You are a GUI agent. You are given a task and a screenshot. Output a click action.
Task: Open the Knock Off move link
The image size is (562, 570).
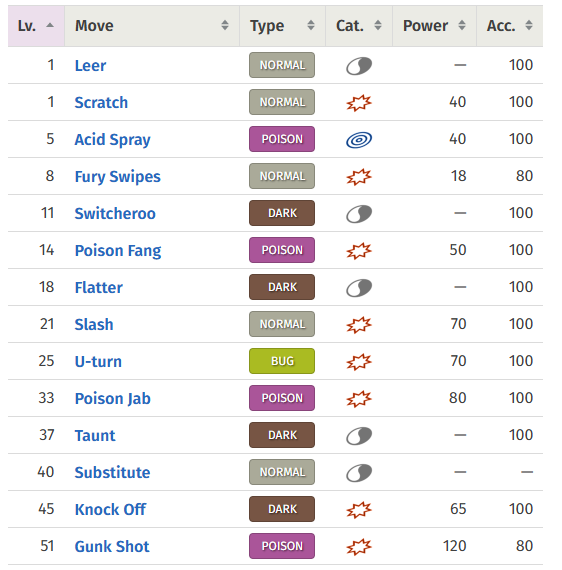(110, 509)
